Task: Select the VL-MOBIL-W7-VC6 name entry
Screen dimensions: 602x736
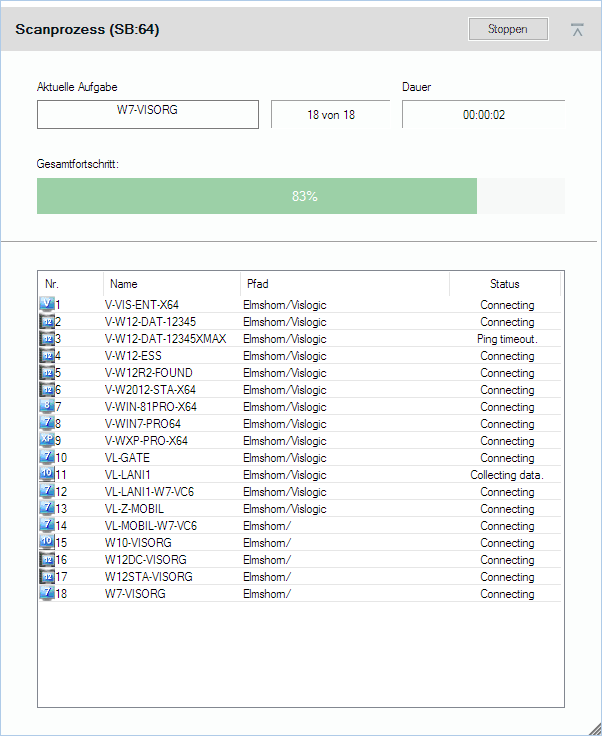Action: pyautogui.click(x=151, y=526)
